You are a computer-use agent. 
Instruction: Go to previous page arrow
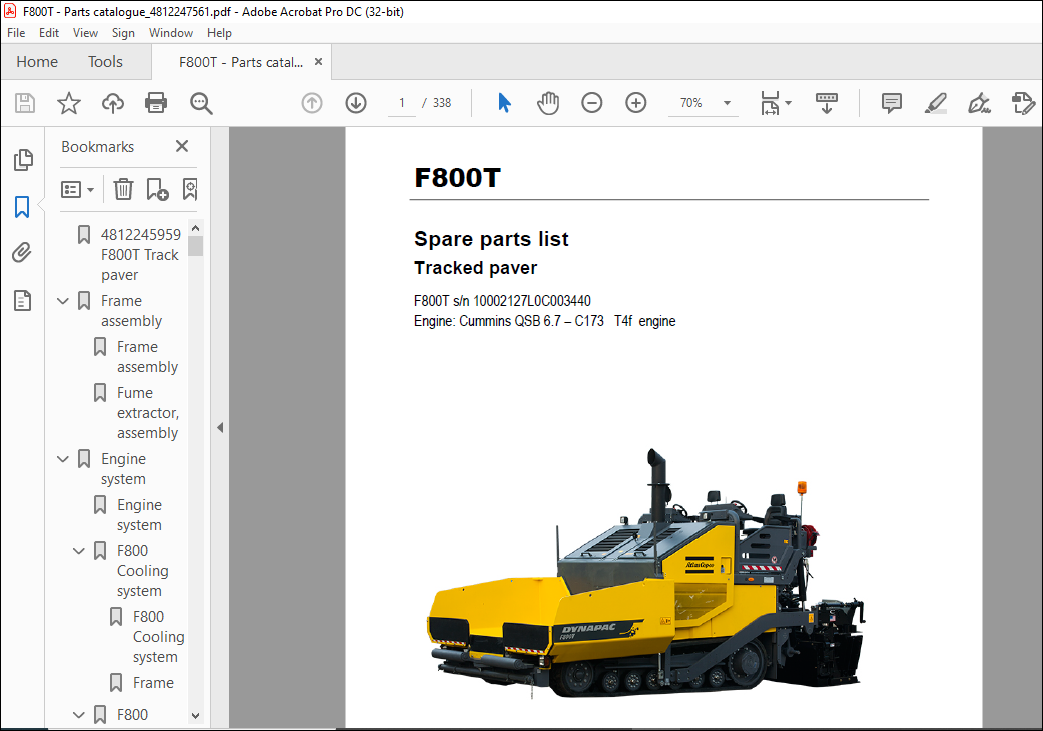point(312,103)
